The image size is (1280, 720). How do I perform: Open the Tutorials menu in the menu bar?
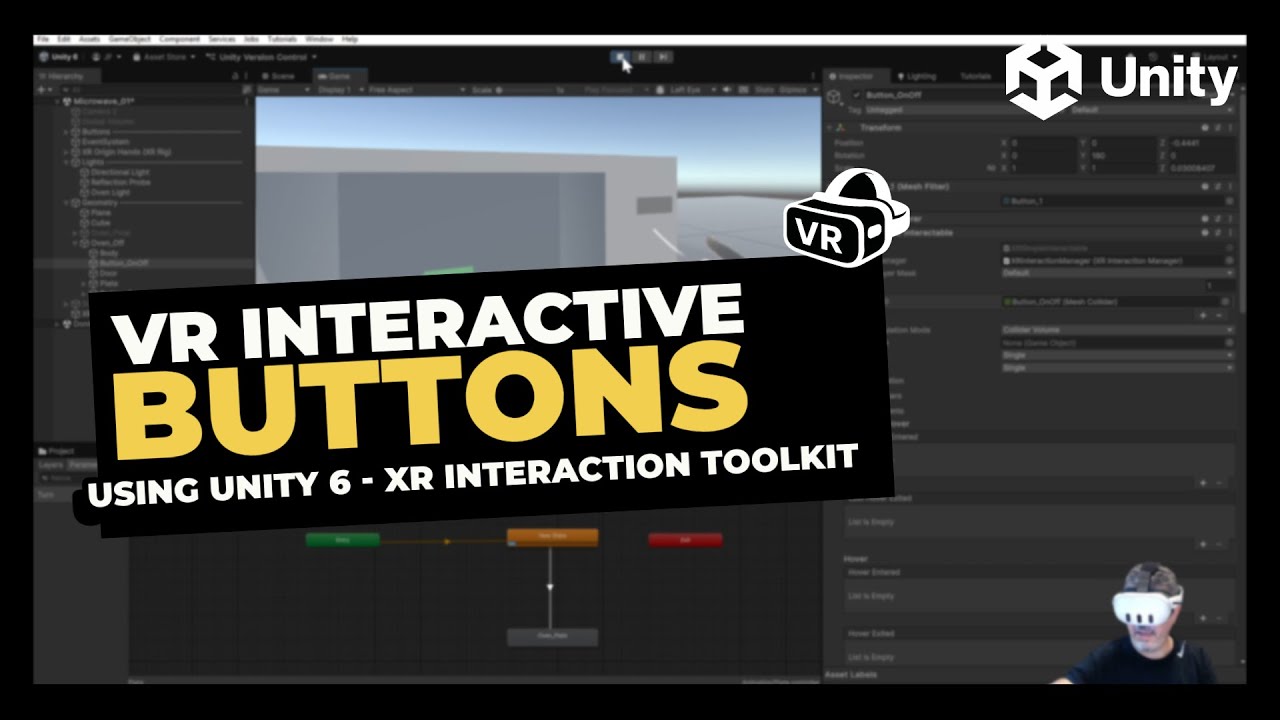click(x=283, y=39)
